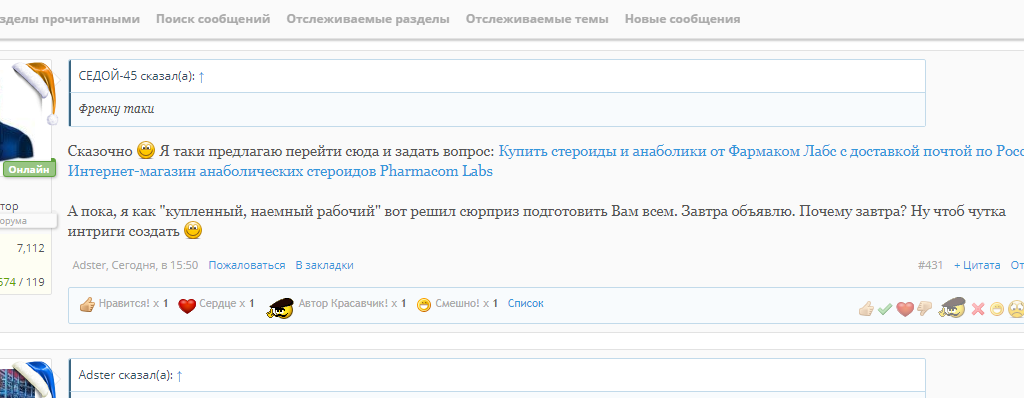Jump to Adster quoted post arrow

pyautogui.click(x=180, y=376)
